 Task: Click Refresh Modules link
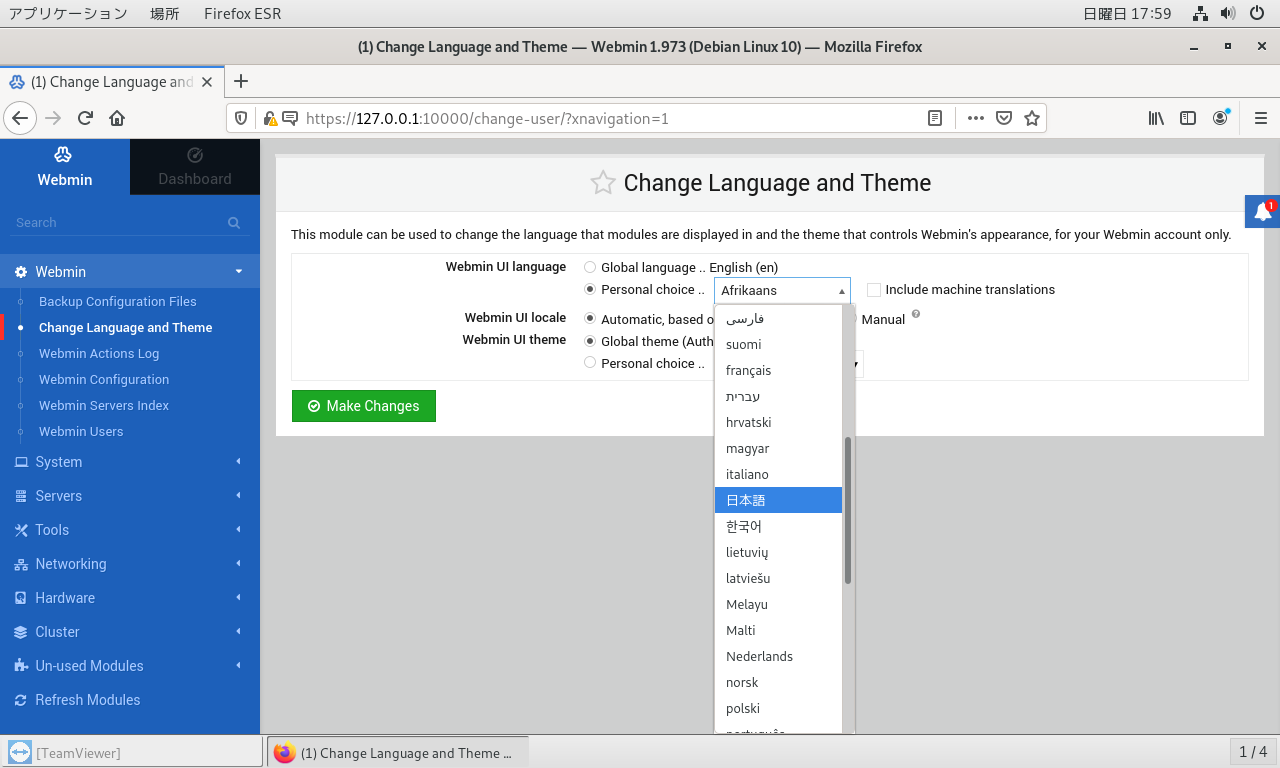coord(87,700)
